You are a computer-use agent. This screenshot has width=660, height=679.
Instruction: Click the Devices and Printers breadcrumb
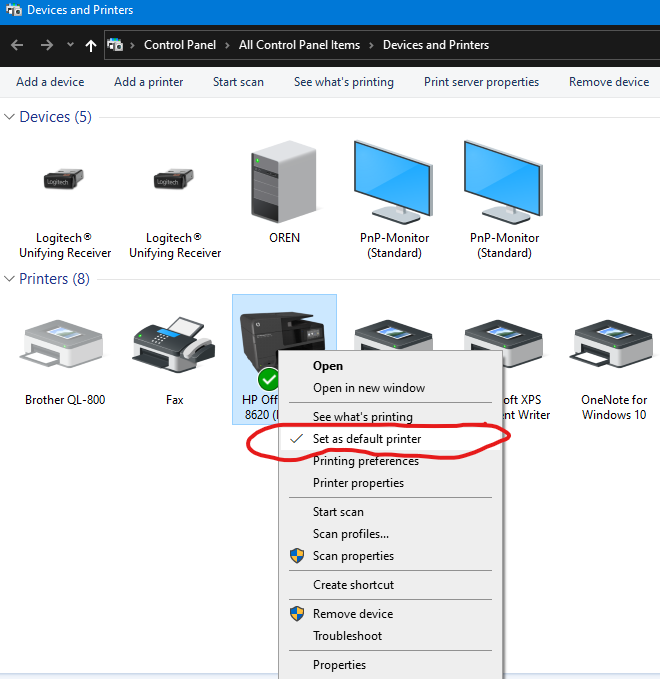(x=436, y=45)
